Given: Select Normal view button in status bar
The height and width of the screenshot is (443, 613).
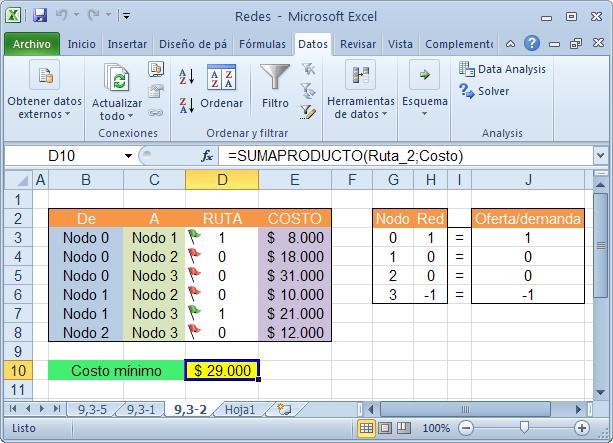Looking at the screenshot, I should tap(367, 428).
